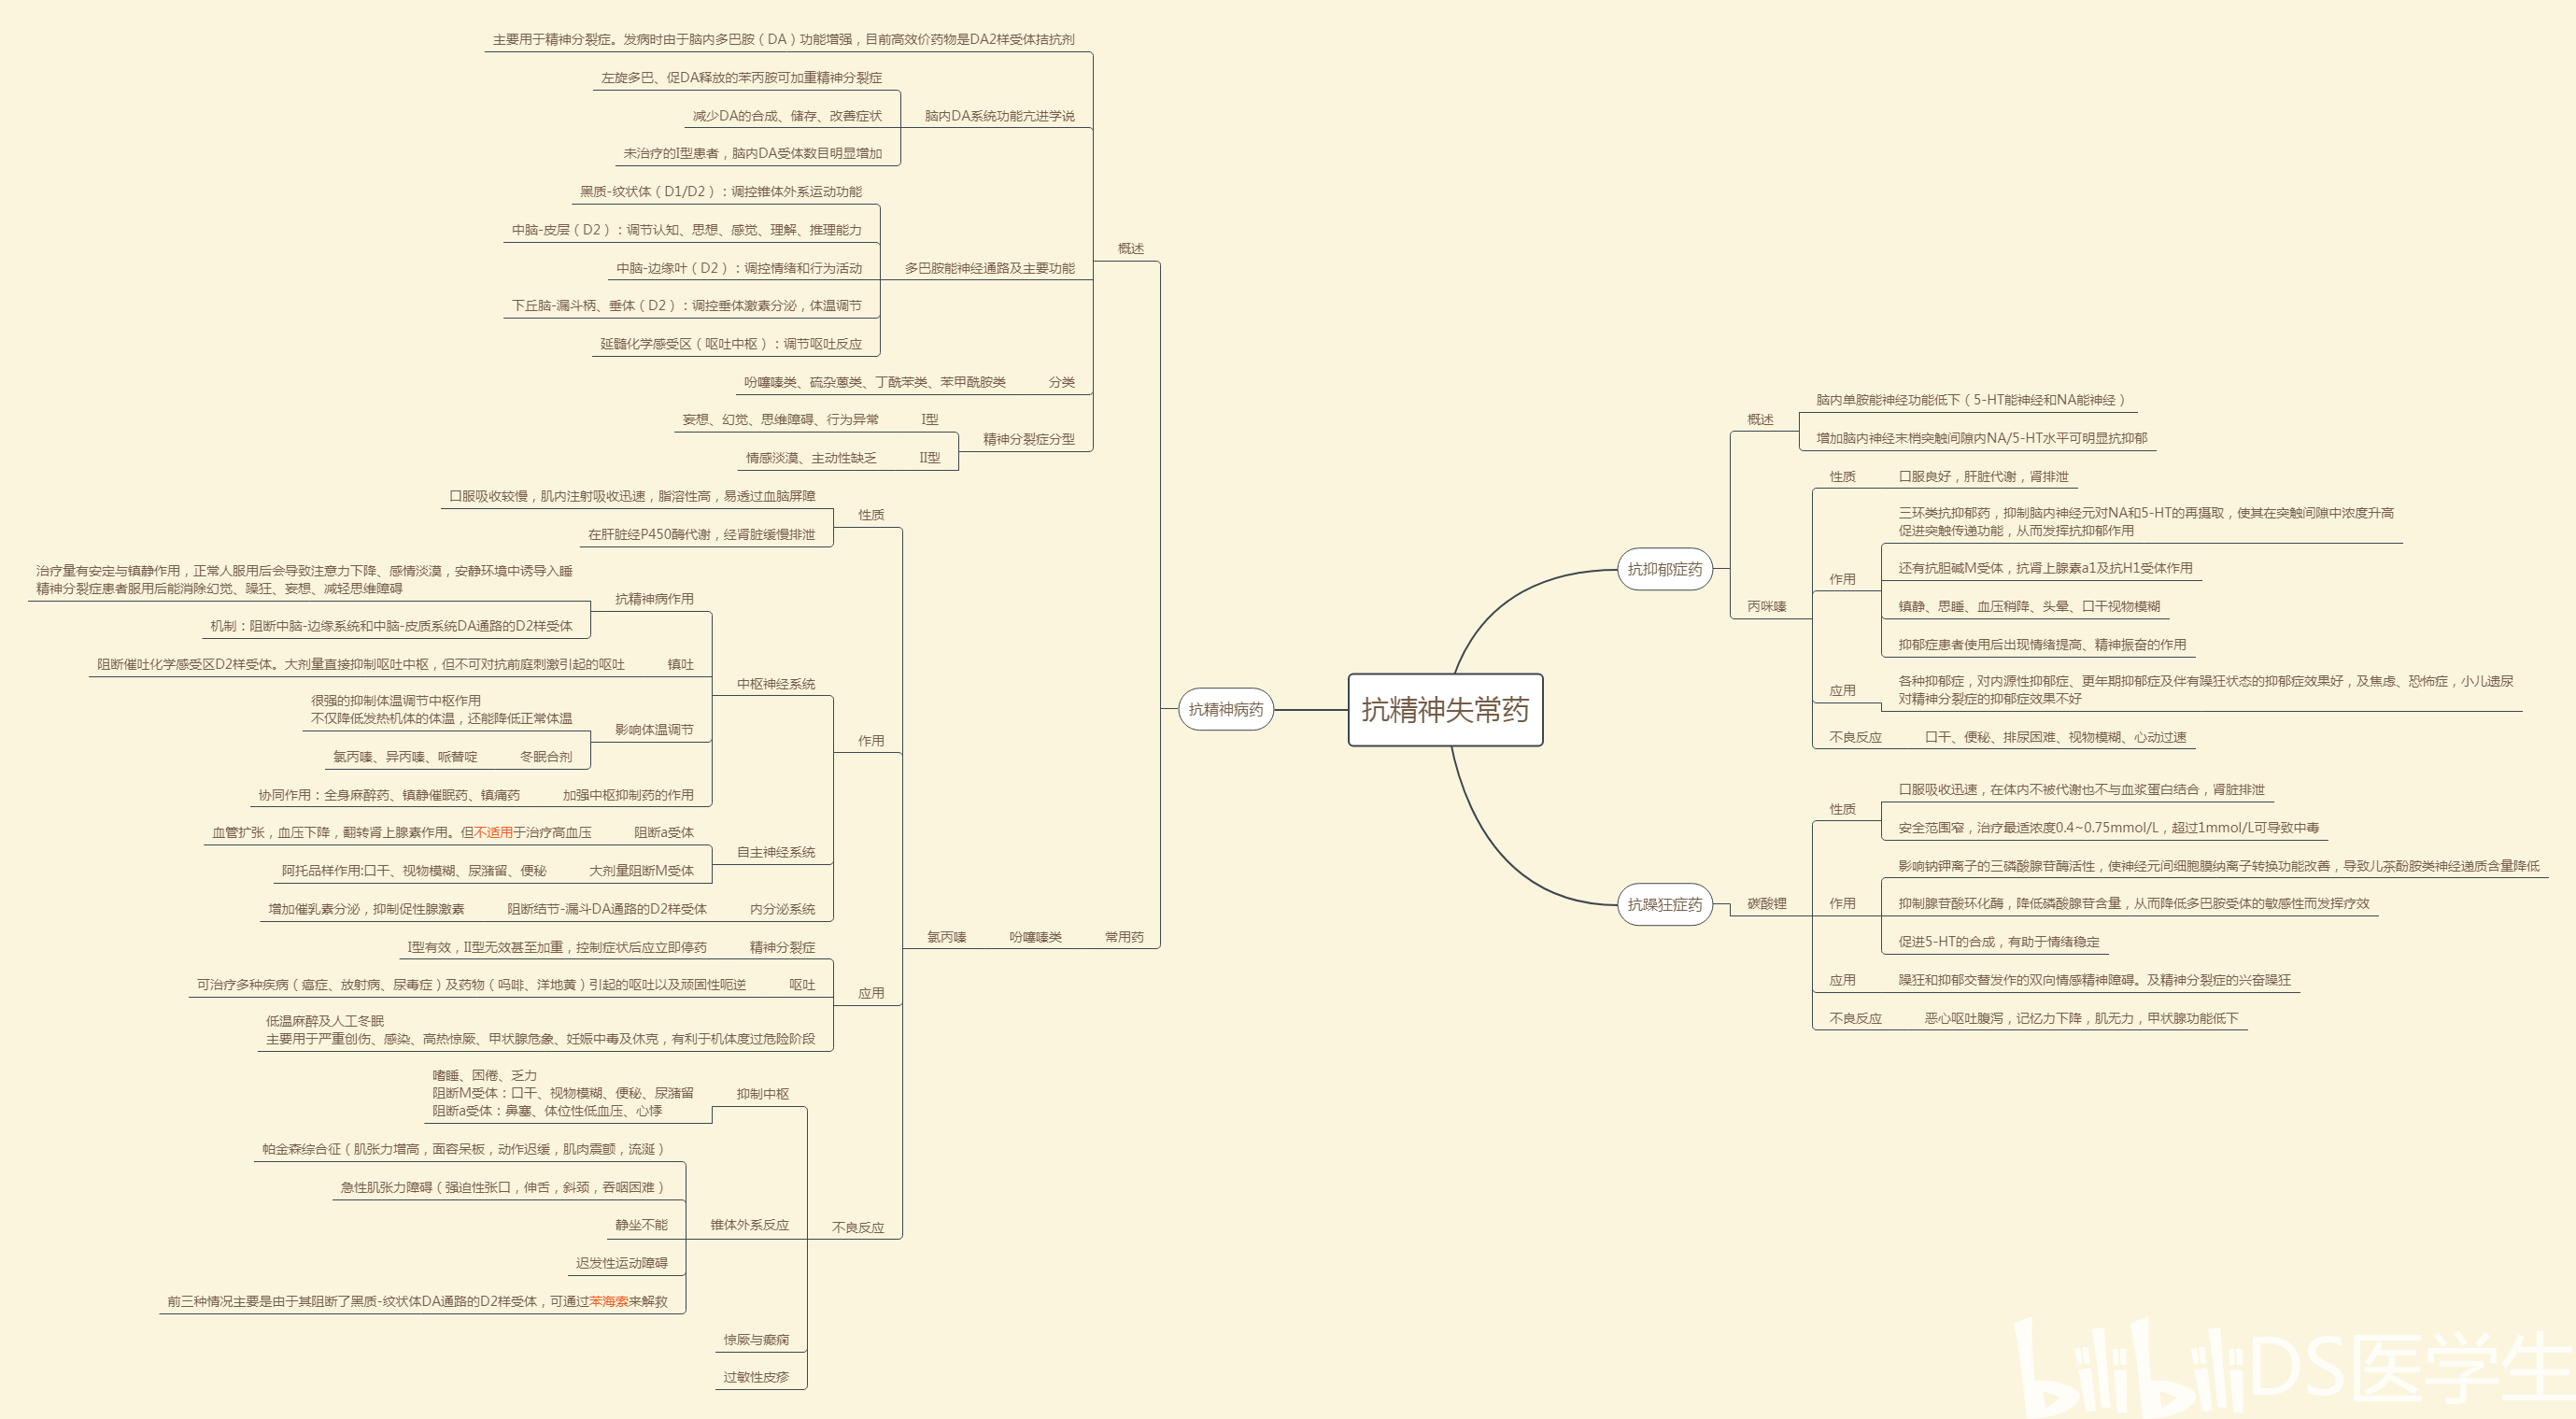Image resolution: width=2576 pixels, height=1419 pixels.
Task: Select text 情感淡漠、主动性缺乏
Action: [x=811, y=458]
